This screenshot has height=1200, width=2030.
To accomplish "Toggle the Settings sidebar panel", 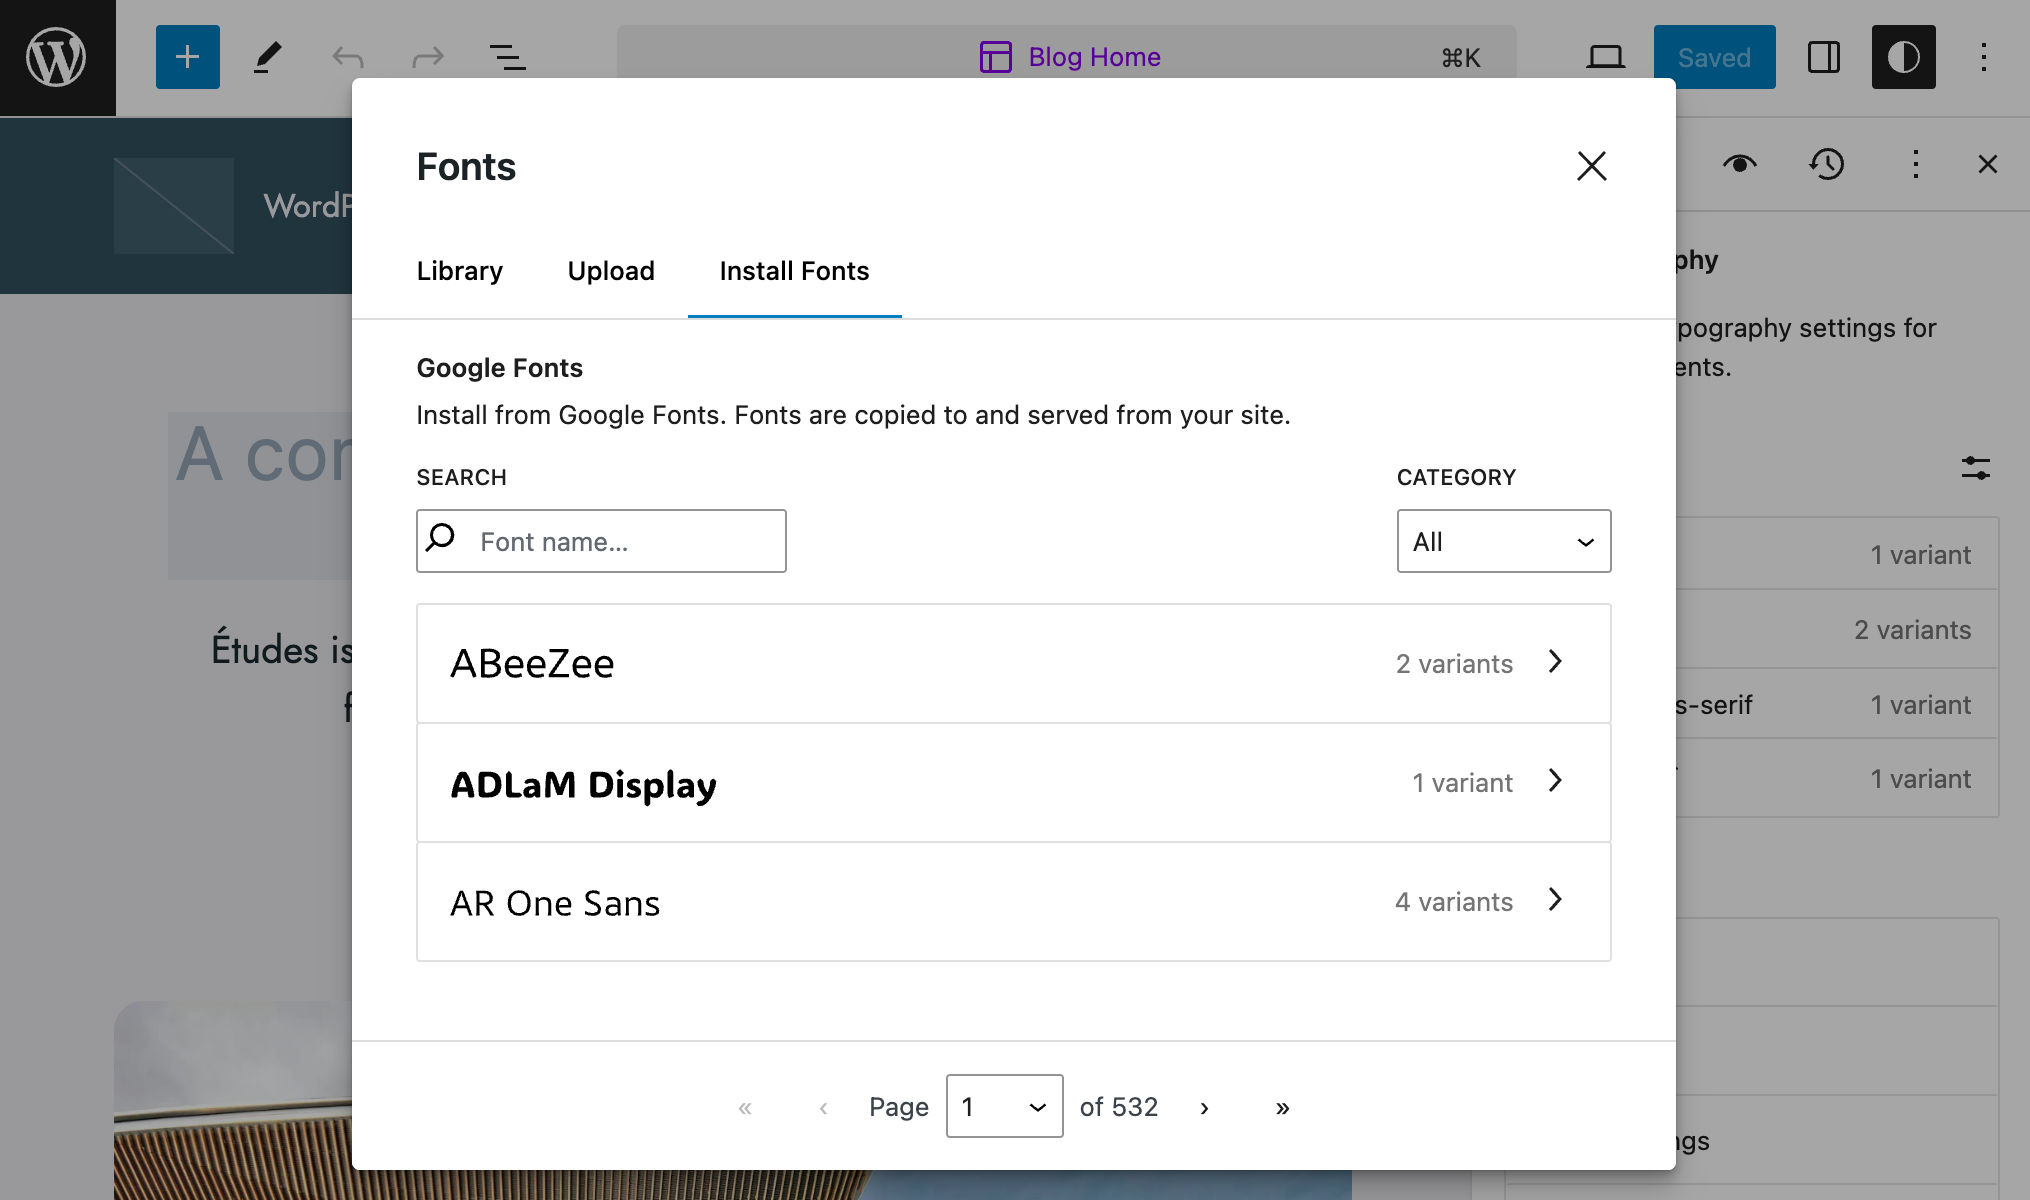I will click(x=1823, y=57).
